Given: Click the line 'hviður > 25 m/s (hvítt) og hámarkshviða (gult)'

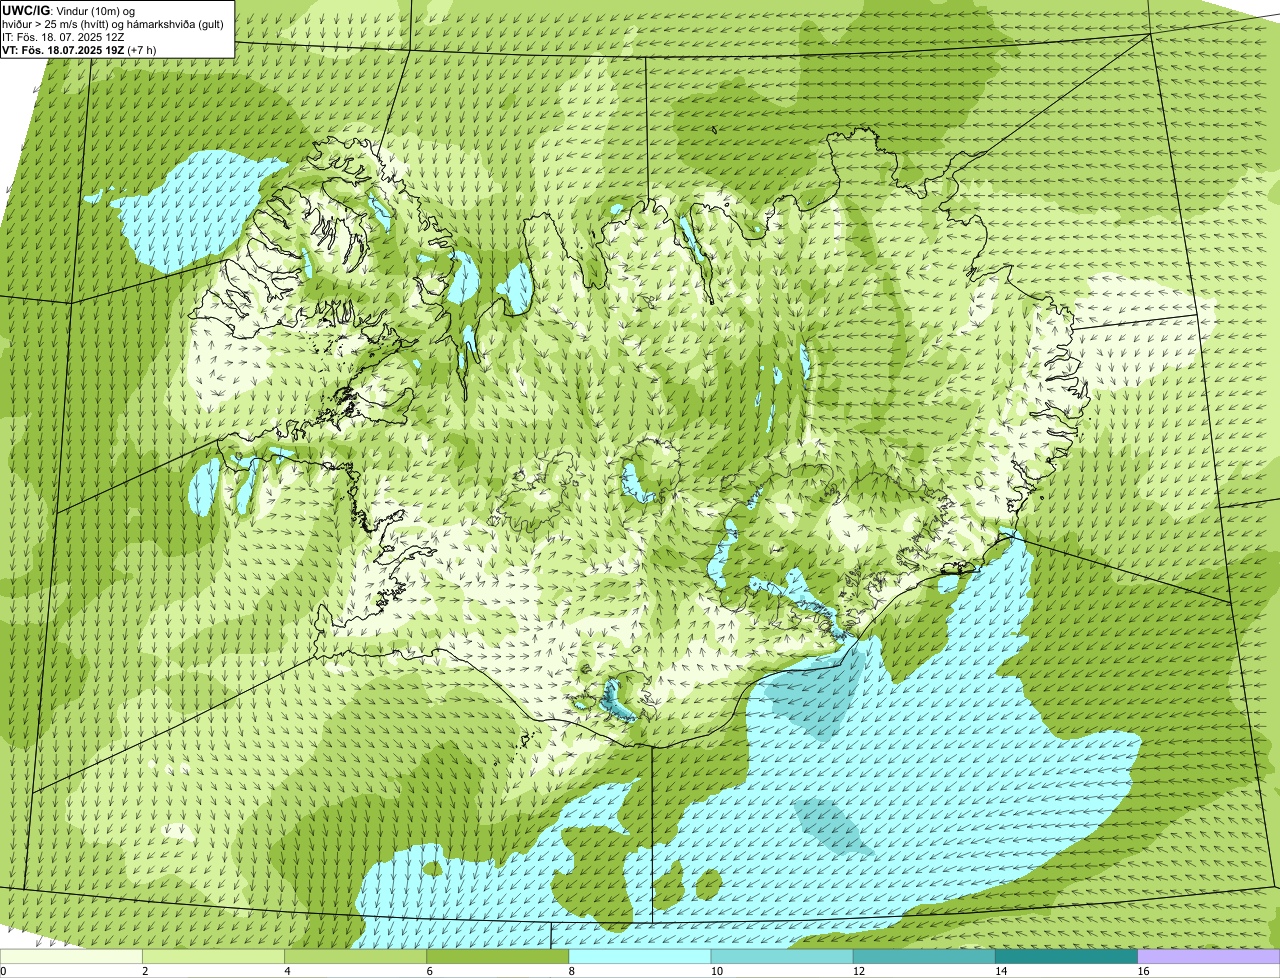Looking at the screenshot, I should (x=113, y=24).
